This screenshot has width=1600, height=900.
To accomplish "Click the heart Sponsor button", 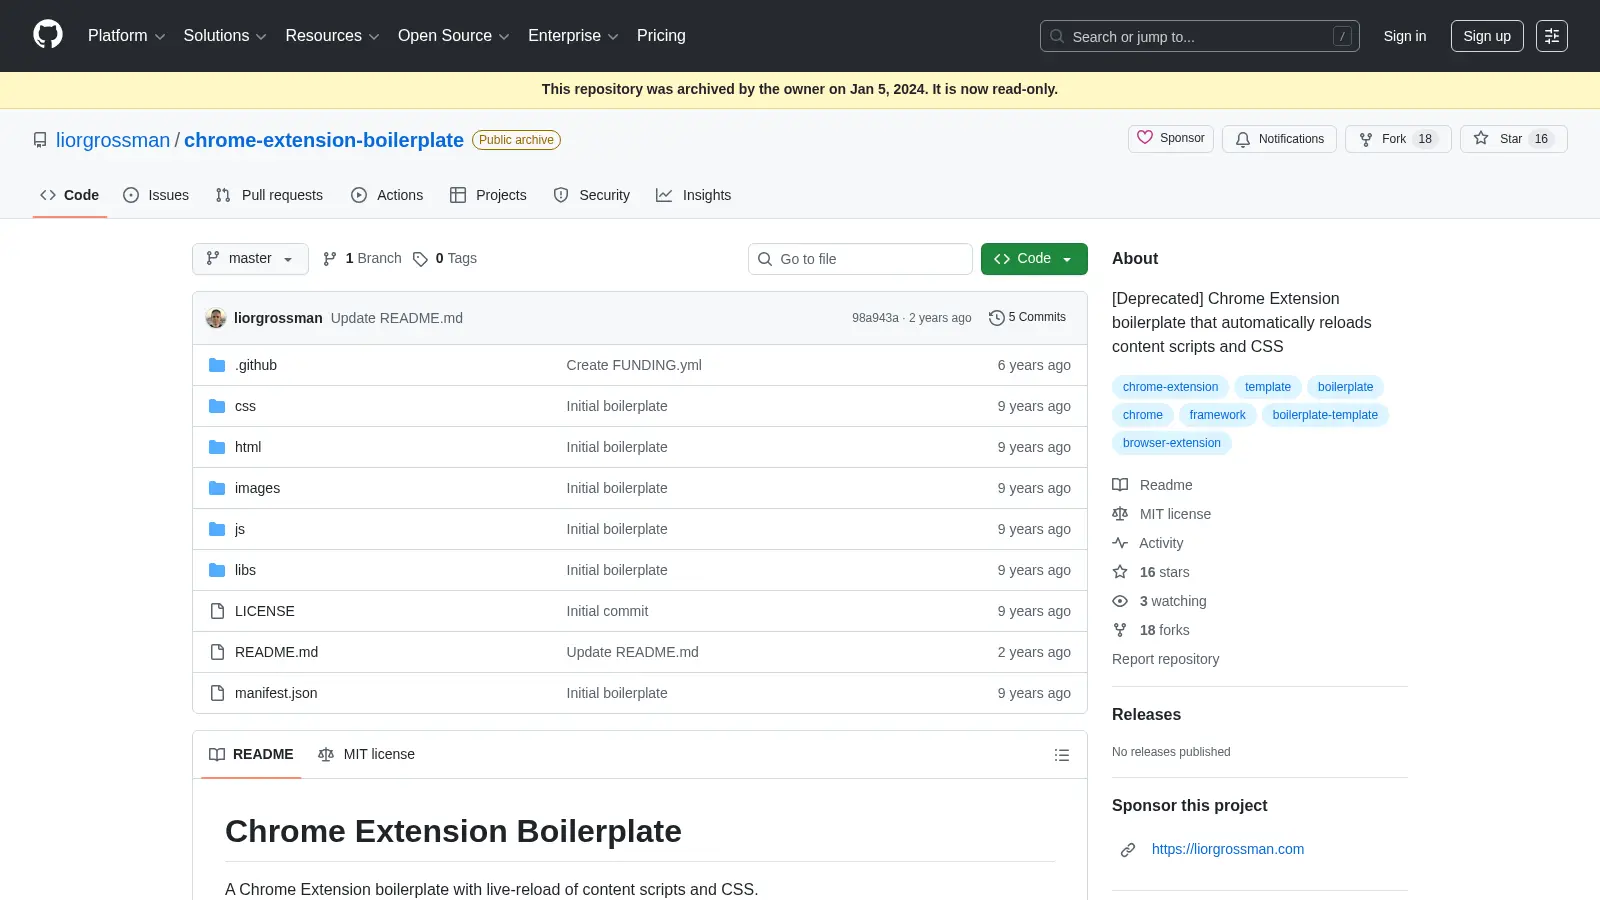I will coord(1171,138).
